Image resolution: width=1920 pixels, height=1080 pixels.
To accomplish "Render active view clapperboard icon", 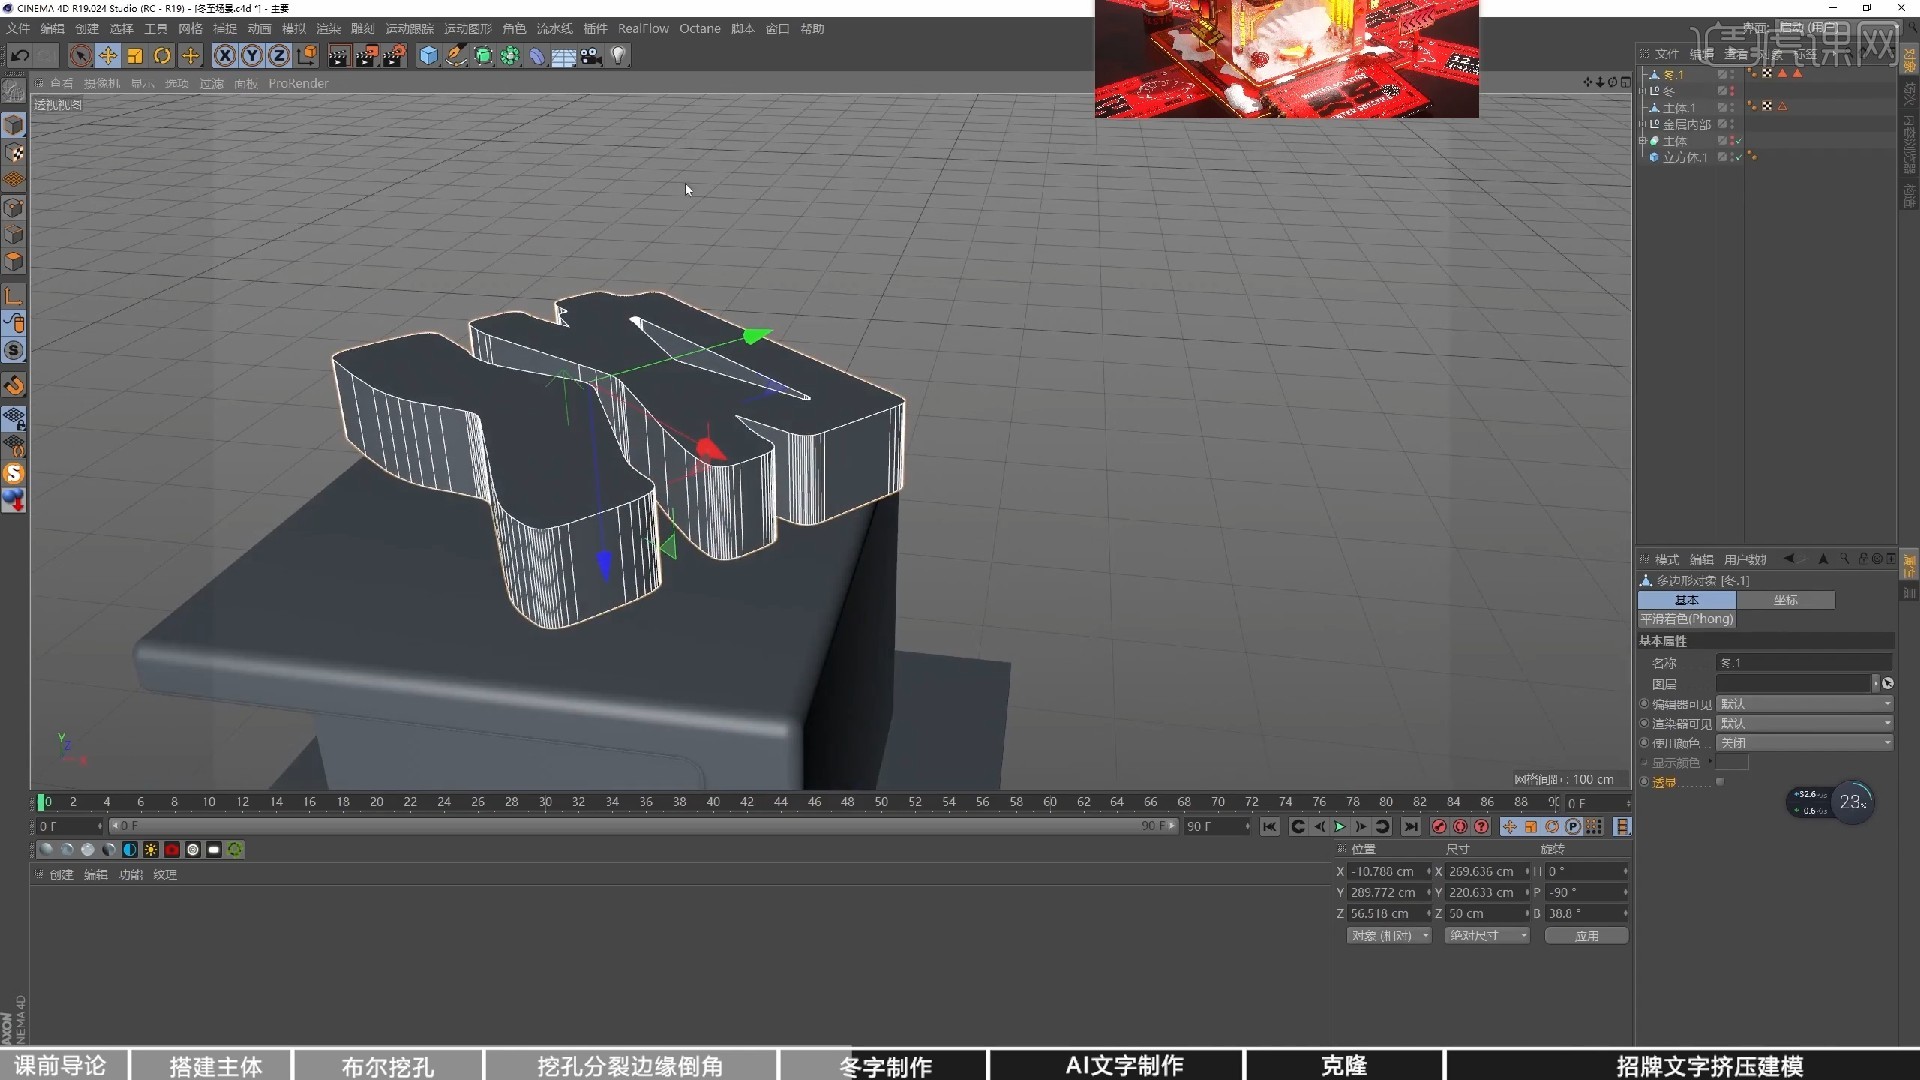I will (338, 56).
